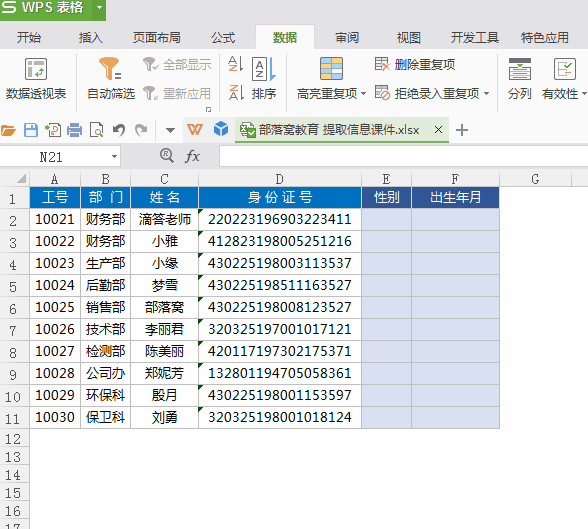Click 全部显示 show all filter button
The width and height of the screenshot is (588, 529).
177,64
